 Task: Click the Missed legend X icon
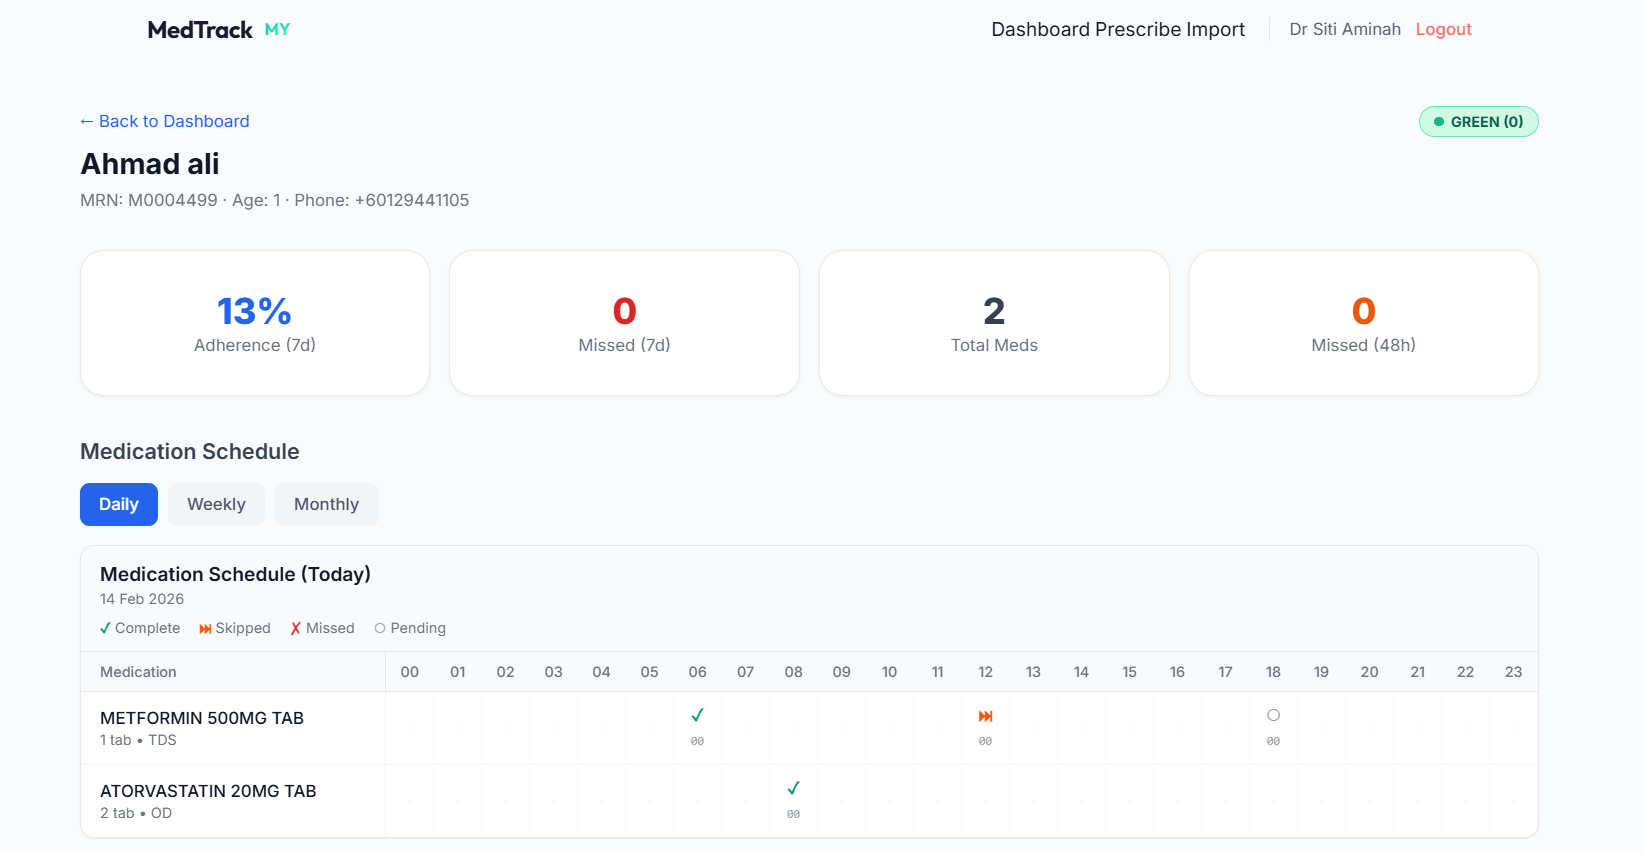point(296,629)
